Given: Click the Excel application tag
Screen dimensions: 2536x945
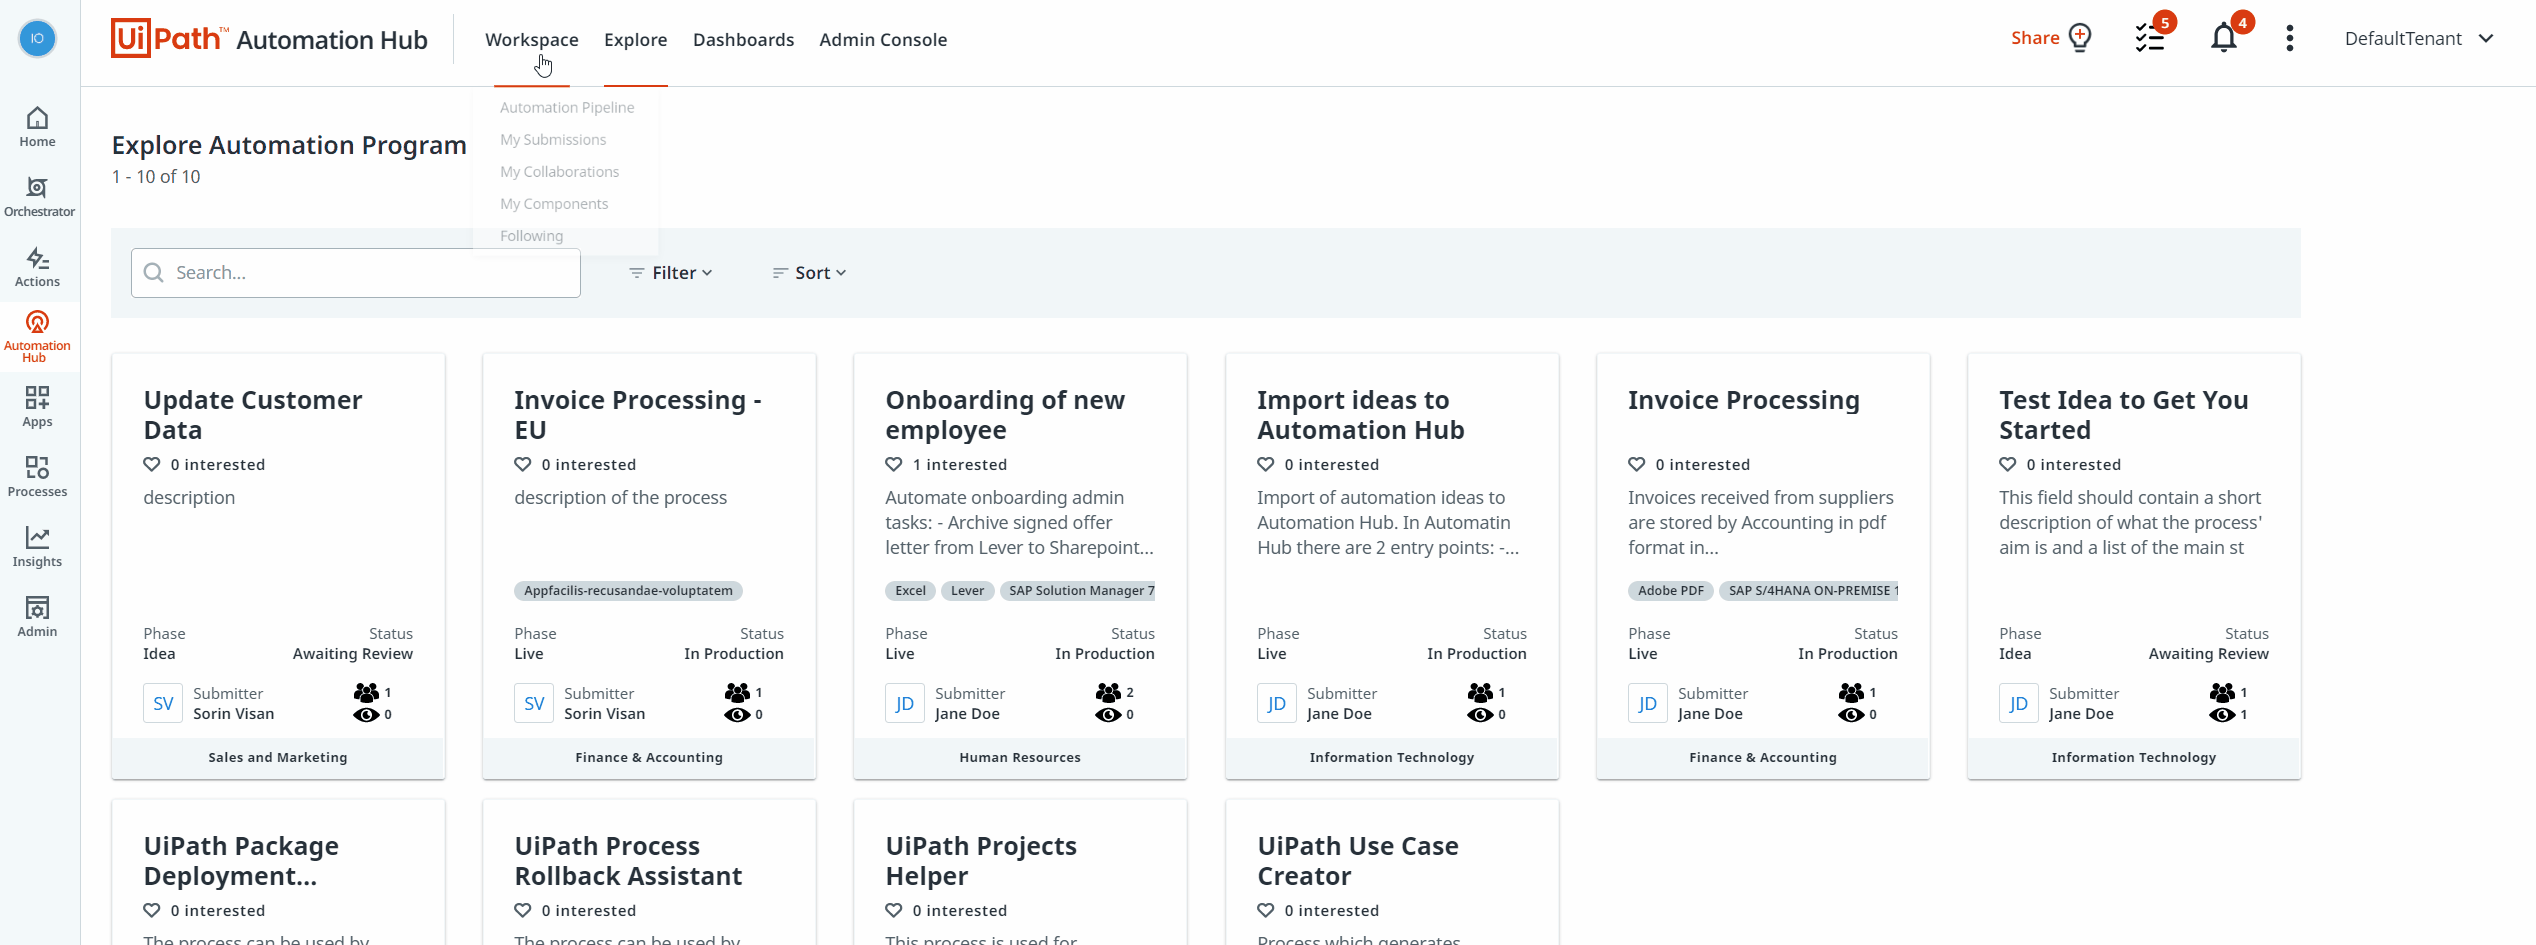Looking at the screenshot, I should 910,591.
